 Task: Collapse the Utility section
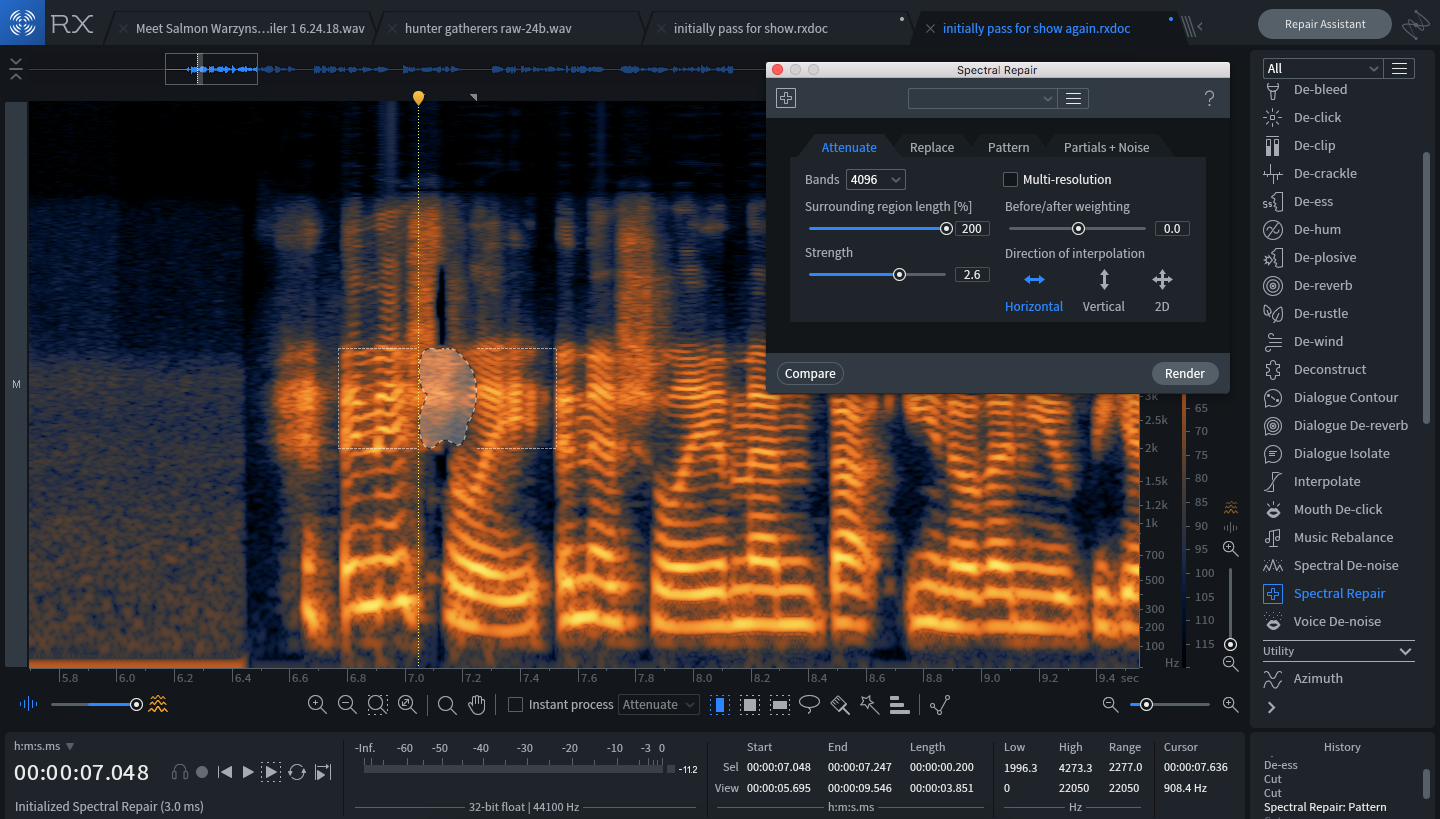coord(1406,651)
